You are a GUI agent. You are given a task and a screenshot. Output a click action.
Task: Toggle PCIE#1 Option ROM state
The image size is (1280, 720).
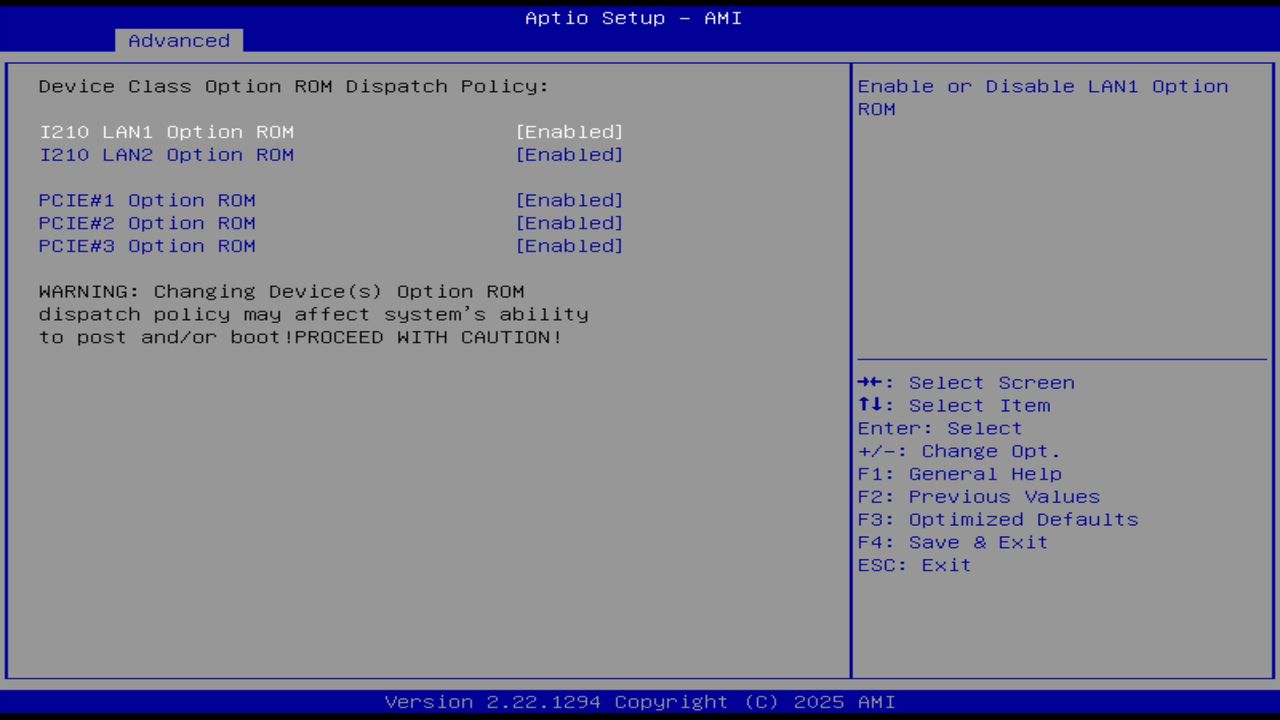click(569, 200)
